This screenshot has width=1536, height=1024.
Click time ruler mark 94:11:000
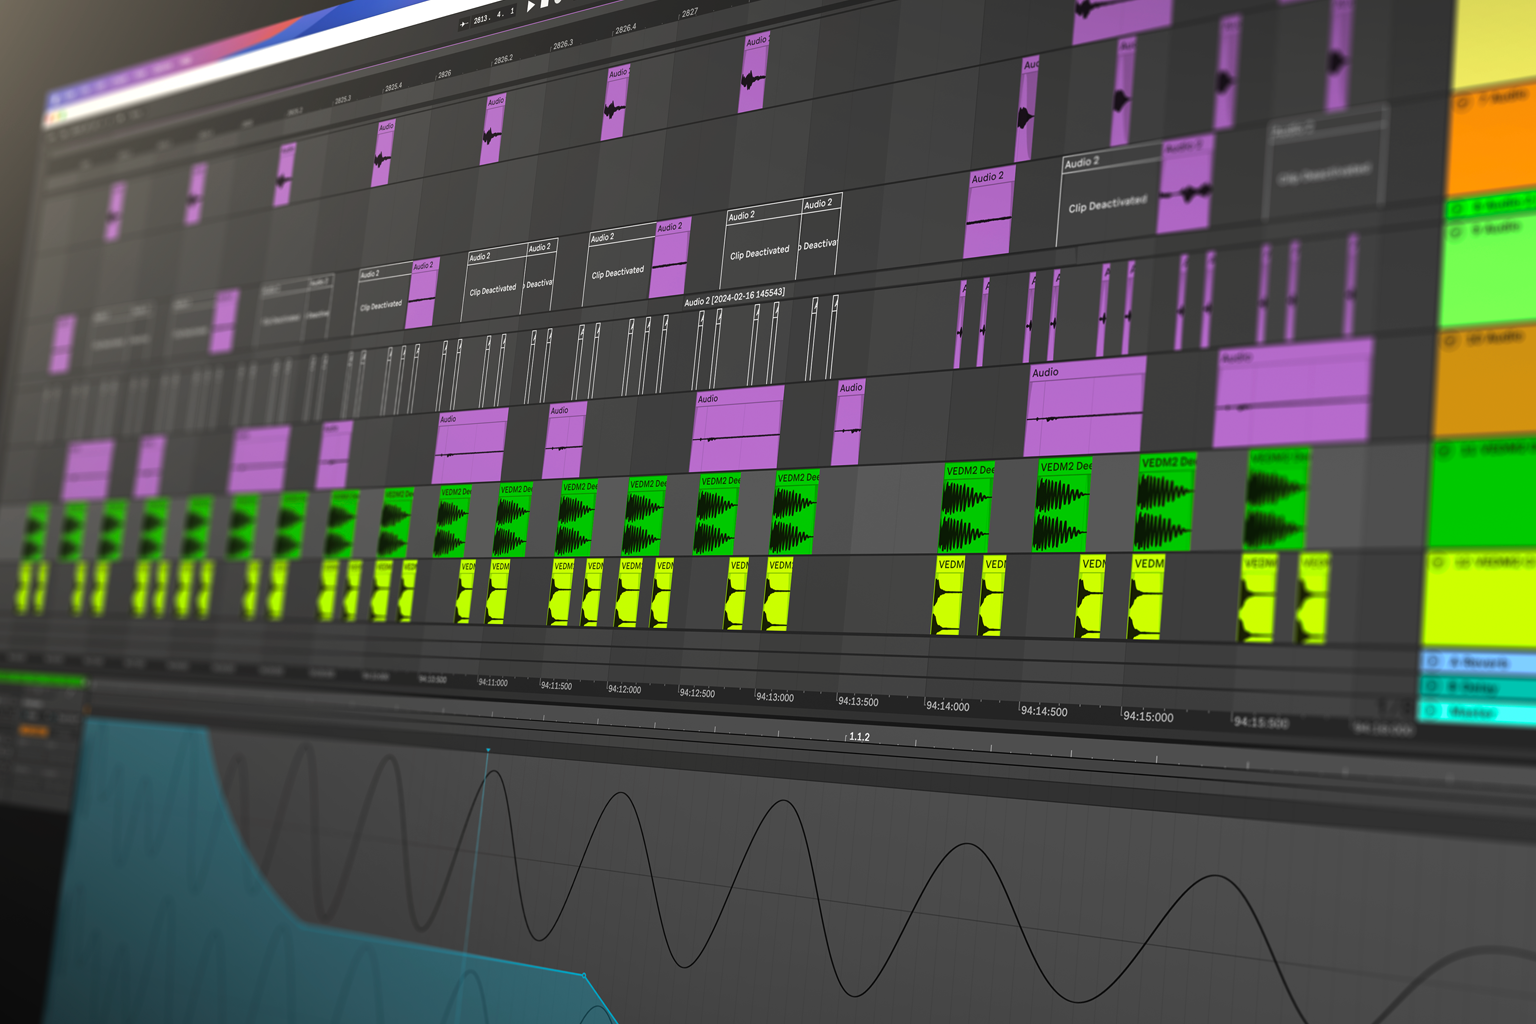(492, 683)
